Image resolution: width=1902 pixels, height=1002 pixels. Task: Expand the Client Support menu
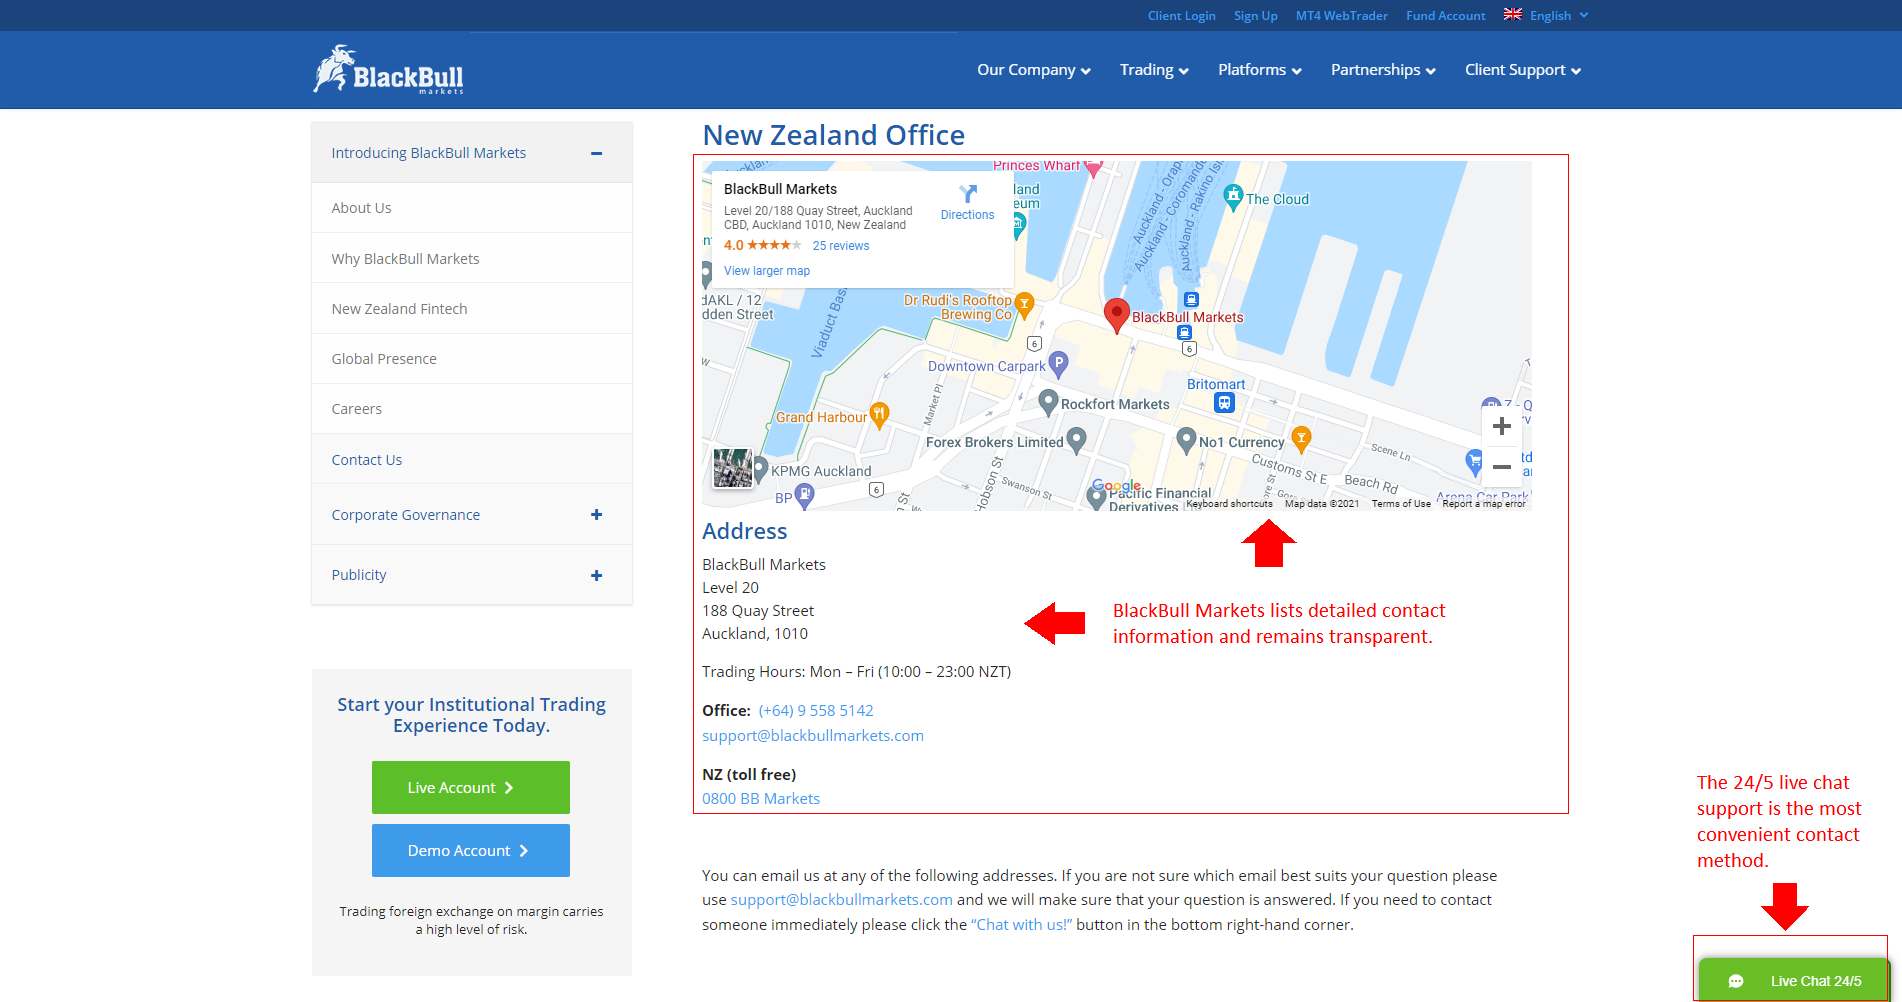[1523, 70]
